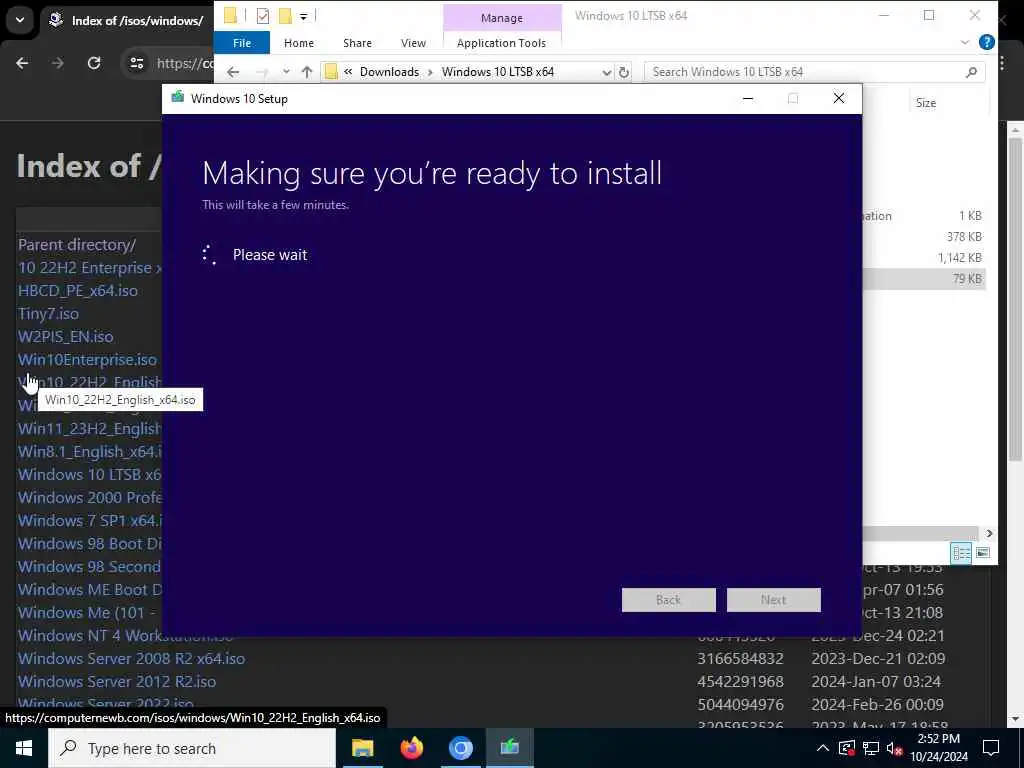Open the Application Tools tab
The image size is (1024, 768).
[x=501, y=43]
